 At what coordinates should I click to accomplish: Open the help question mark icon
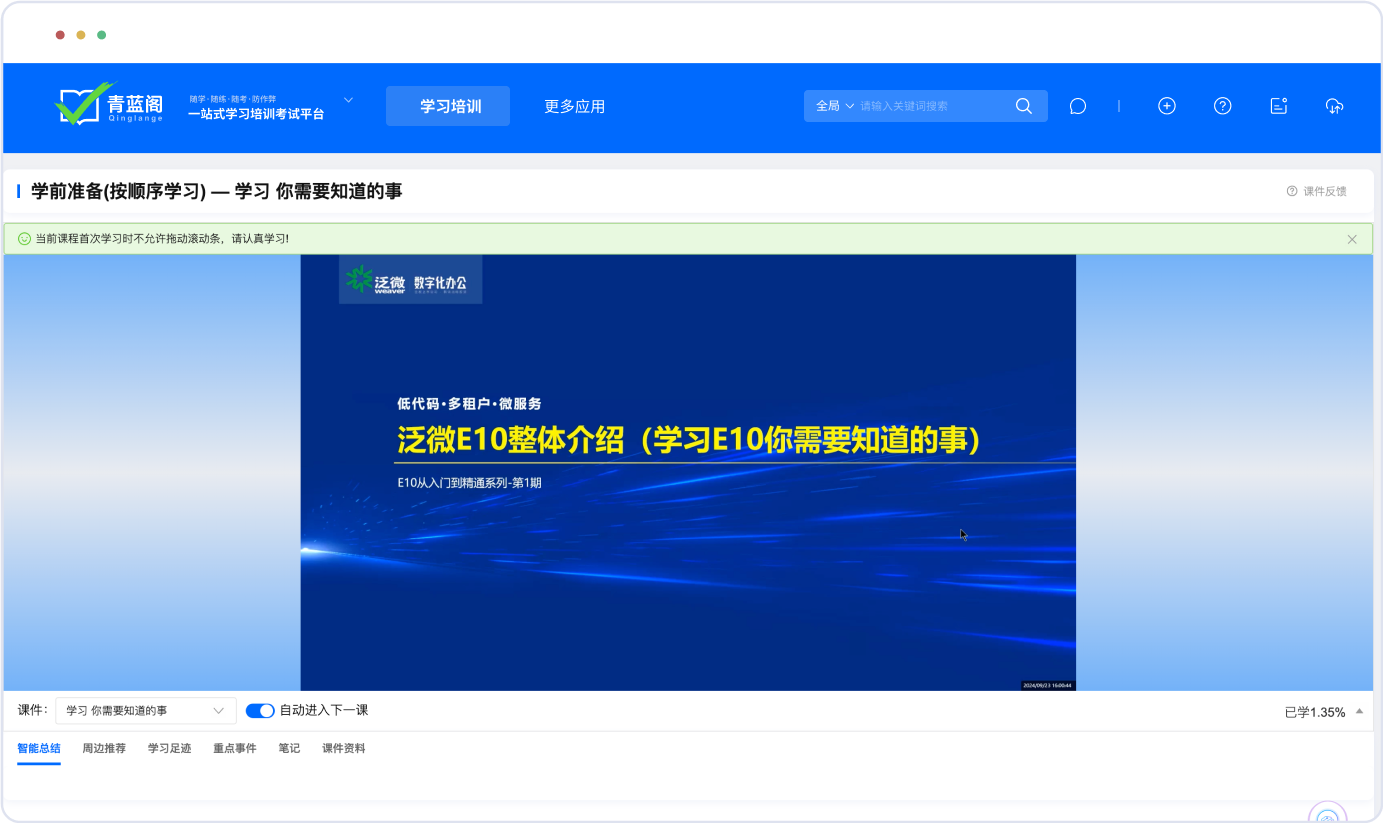pos(1222,106)
